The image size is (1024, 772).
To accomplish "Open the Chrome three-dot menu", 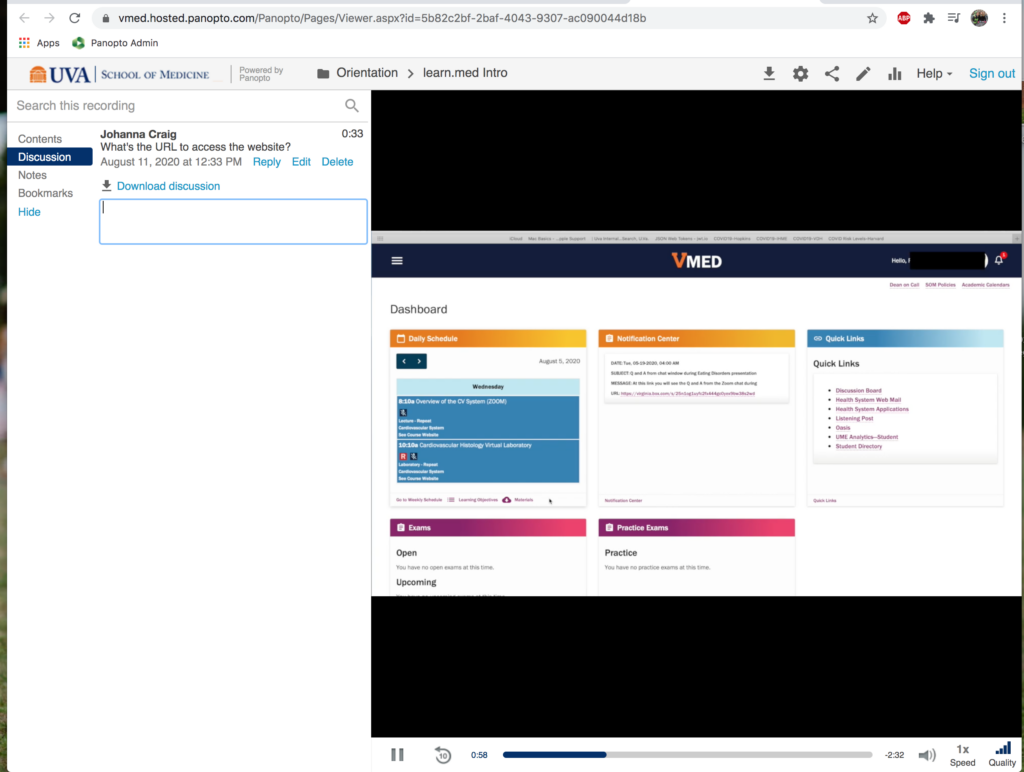I will [x=1004, y=18].
